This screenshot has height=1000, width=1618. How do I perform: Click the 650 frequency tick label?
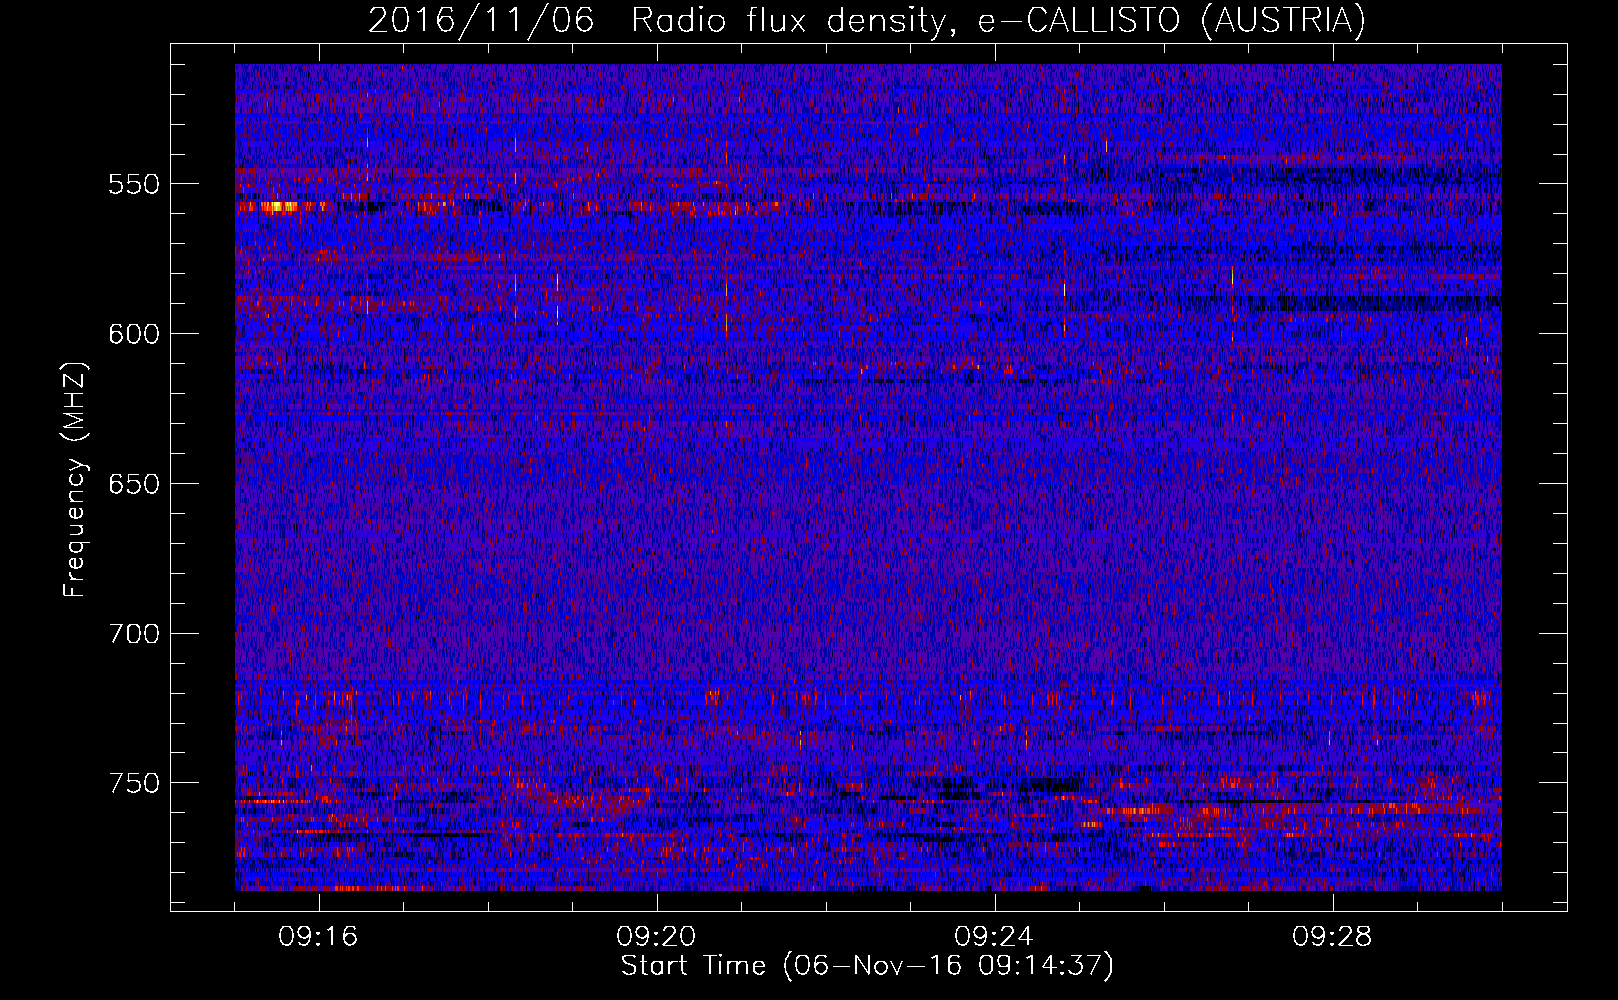tap(134, 484)
